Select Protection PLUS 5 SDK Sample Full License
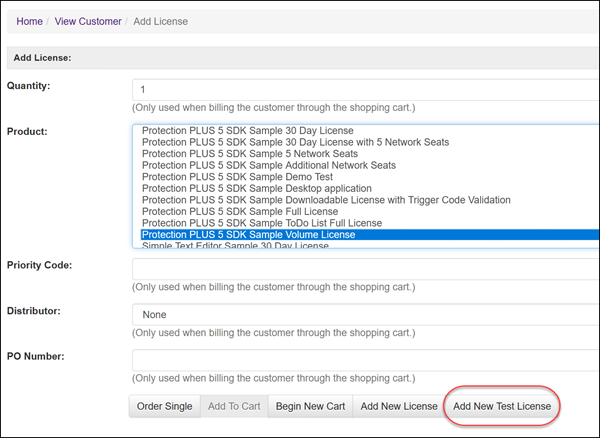Viewport: 600px width, 438px height. (x=370, y=211)
